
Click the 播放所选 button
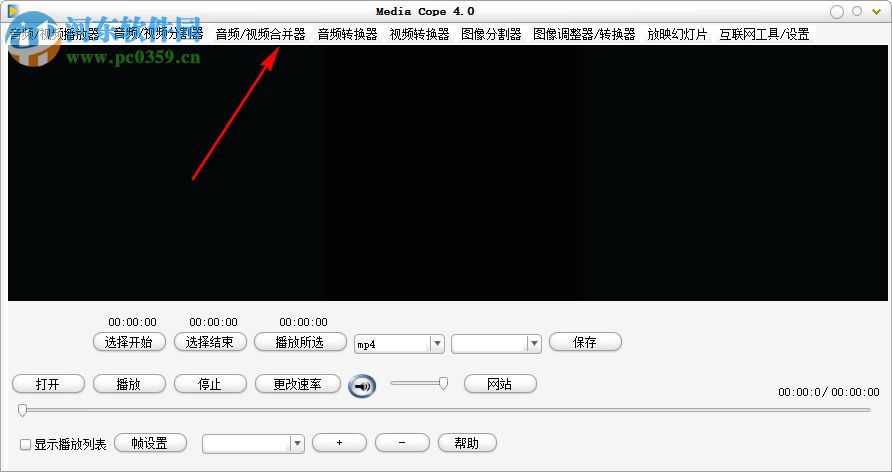click(300, 342)
